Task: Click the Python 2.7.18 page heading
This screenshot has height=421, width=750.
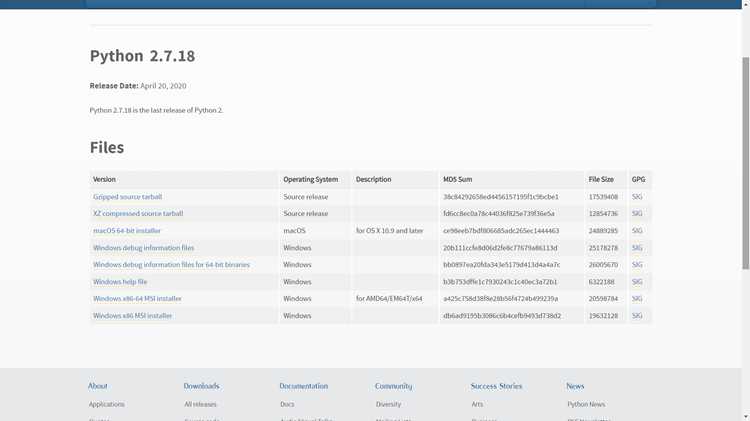Action: 143,56
